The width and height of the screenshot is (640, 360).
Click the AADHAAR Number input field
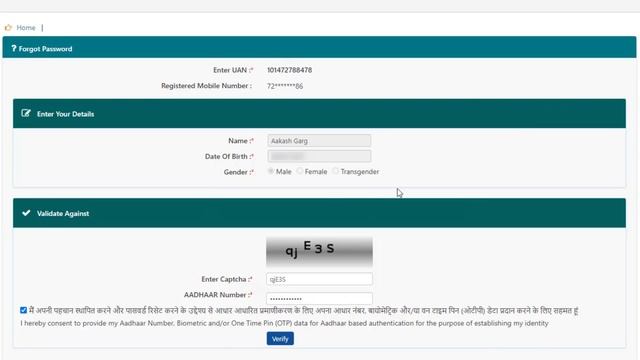coord(319,298)
